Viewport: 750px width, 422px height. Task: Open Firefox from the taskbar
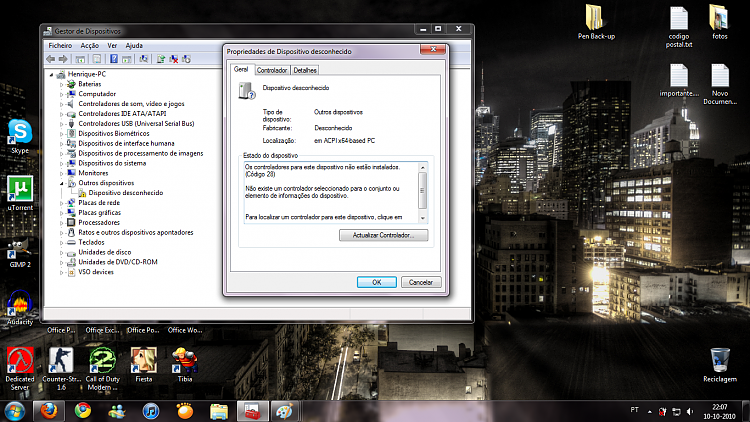tap(48, 411)
